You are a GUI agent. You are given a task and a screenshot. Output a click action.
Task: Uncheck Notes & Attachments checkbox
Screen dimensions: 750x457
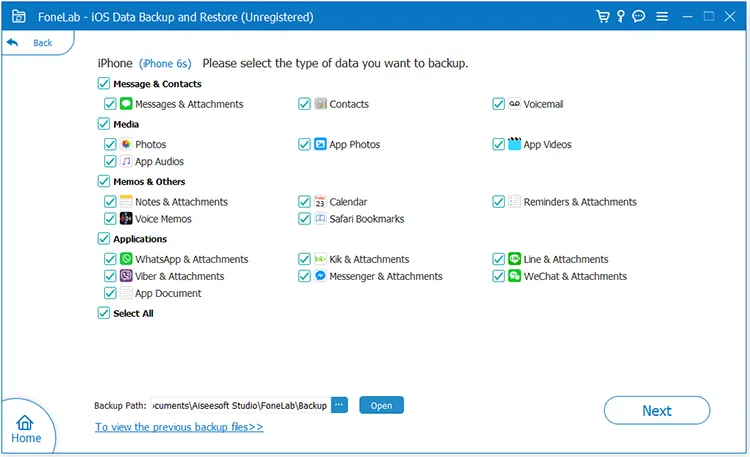tap(110, 201)
